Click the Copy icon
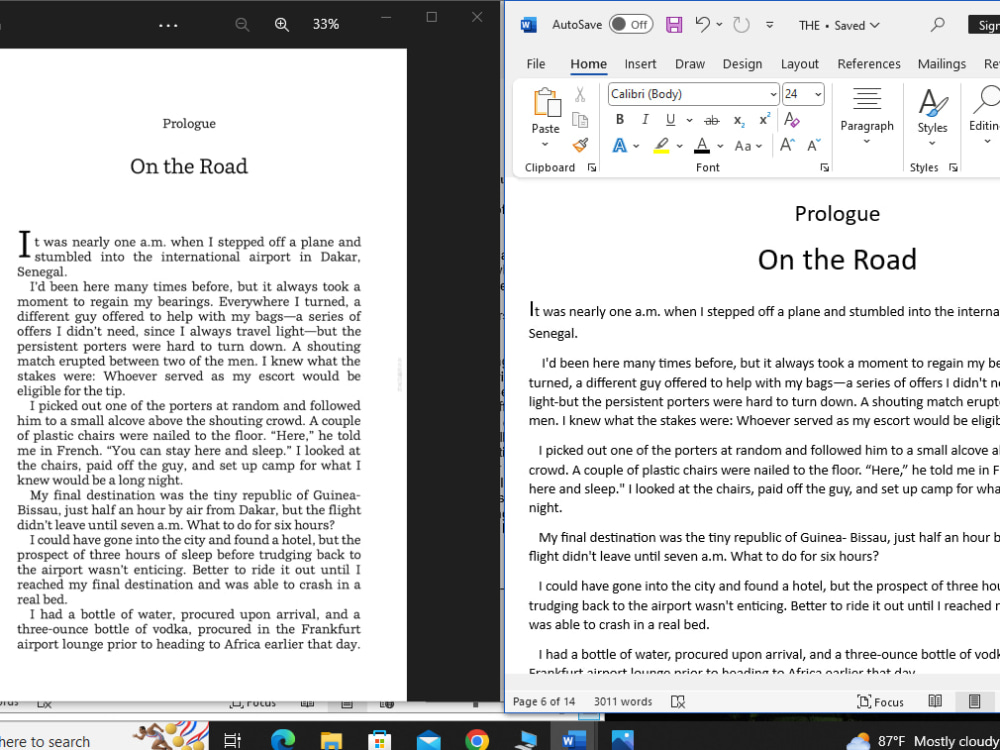Image resolution: width=1000 pixels, height=750 pixels. pyautogui.click(x=580, y=120)
